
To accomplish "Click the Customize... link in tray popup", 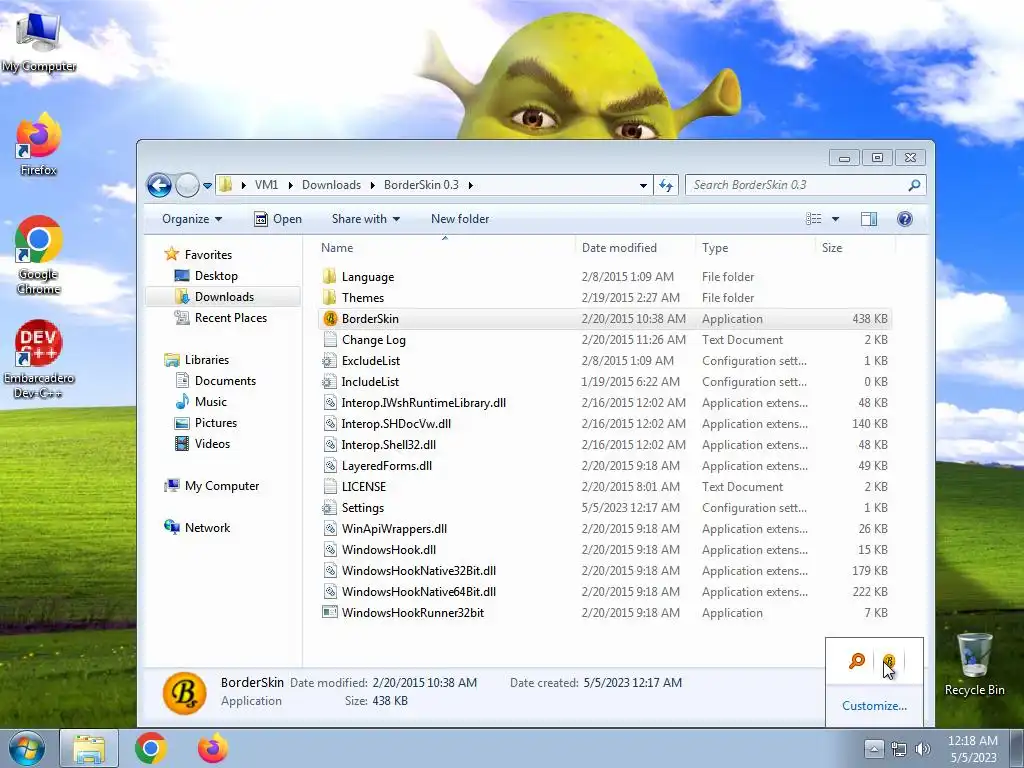I will [874, 706].
